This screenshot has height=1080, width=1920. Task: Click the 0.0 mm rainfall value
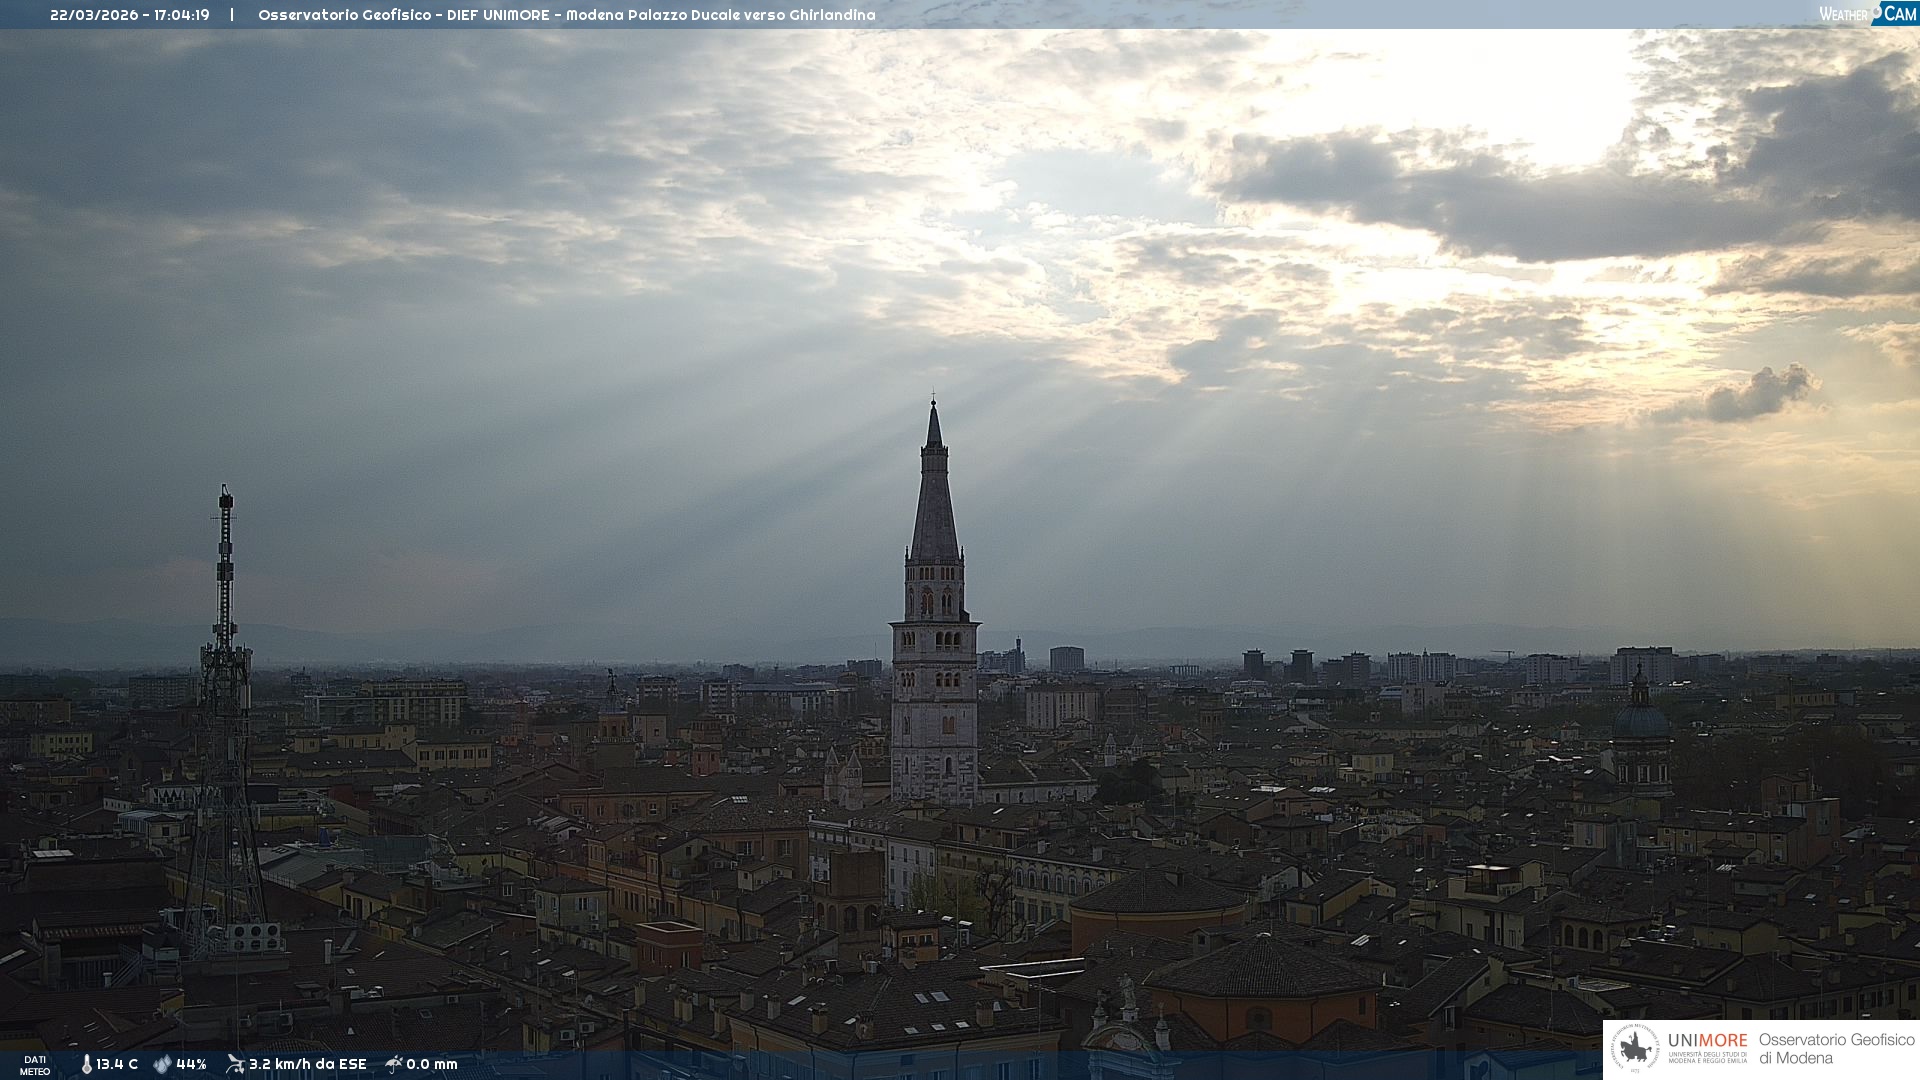pyautogui.click(x=432, y=1064)
